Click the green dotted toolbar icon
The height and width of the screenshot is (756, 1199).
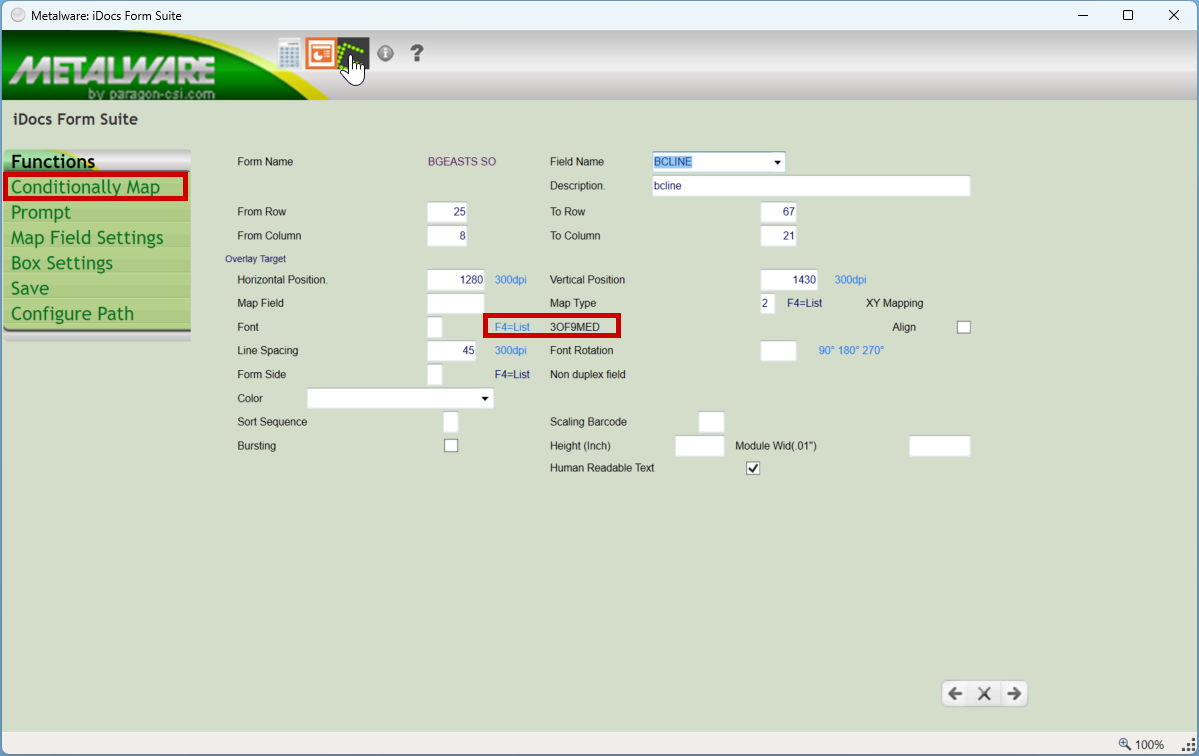point(353,54)
